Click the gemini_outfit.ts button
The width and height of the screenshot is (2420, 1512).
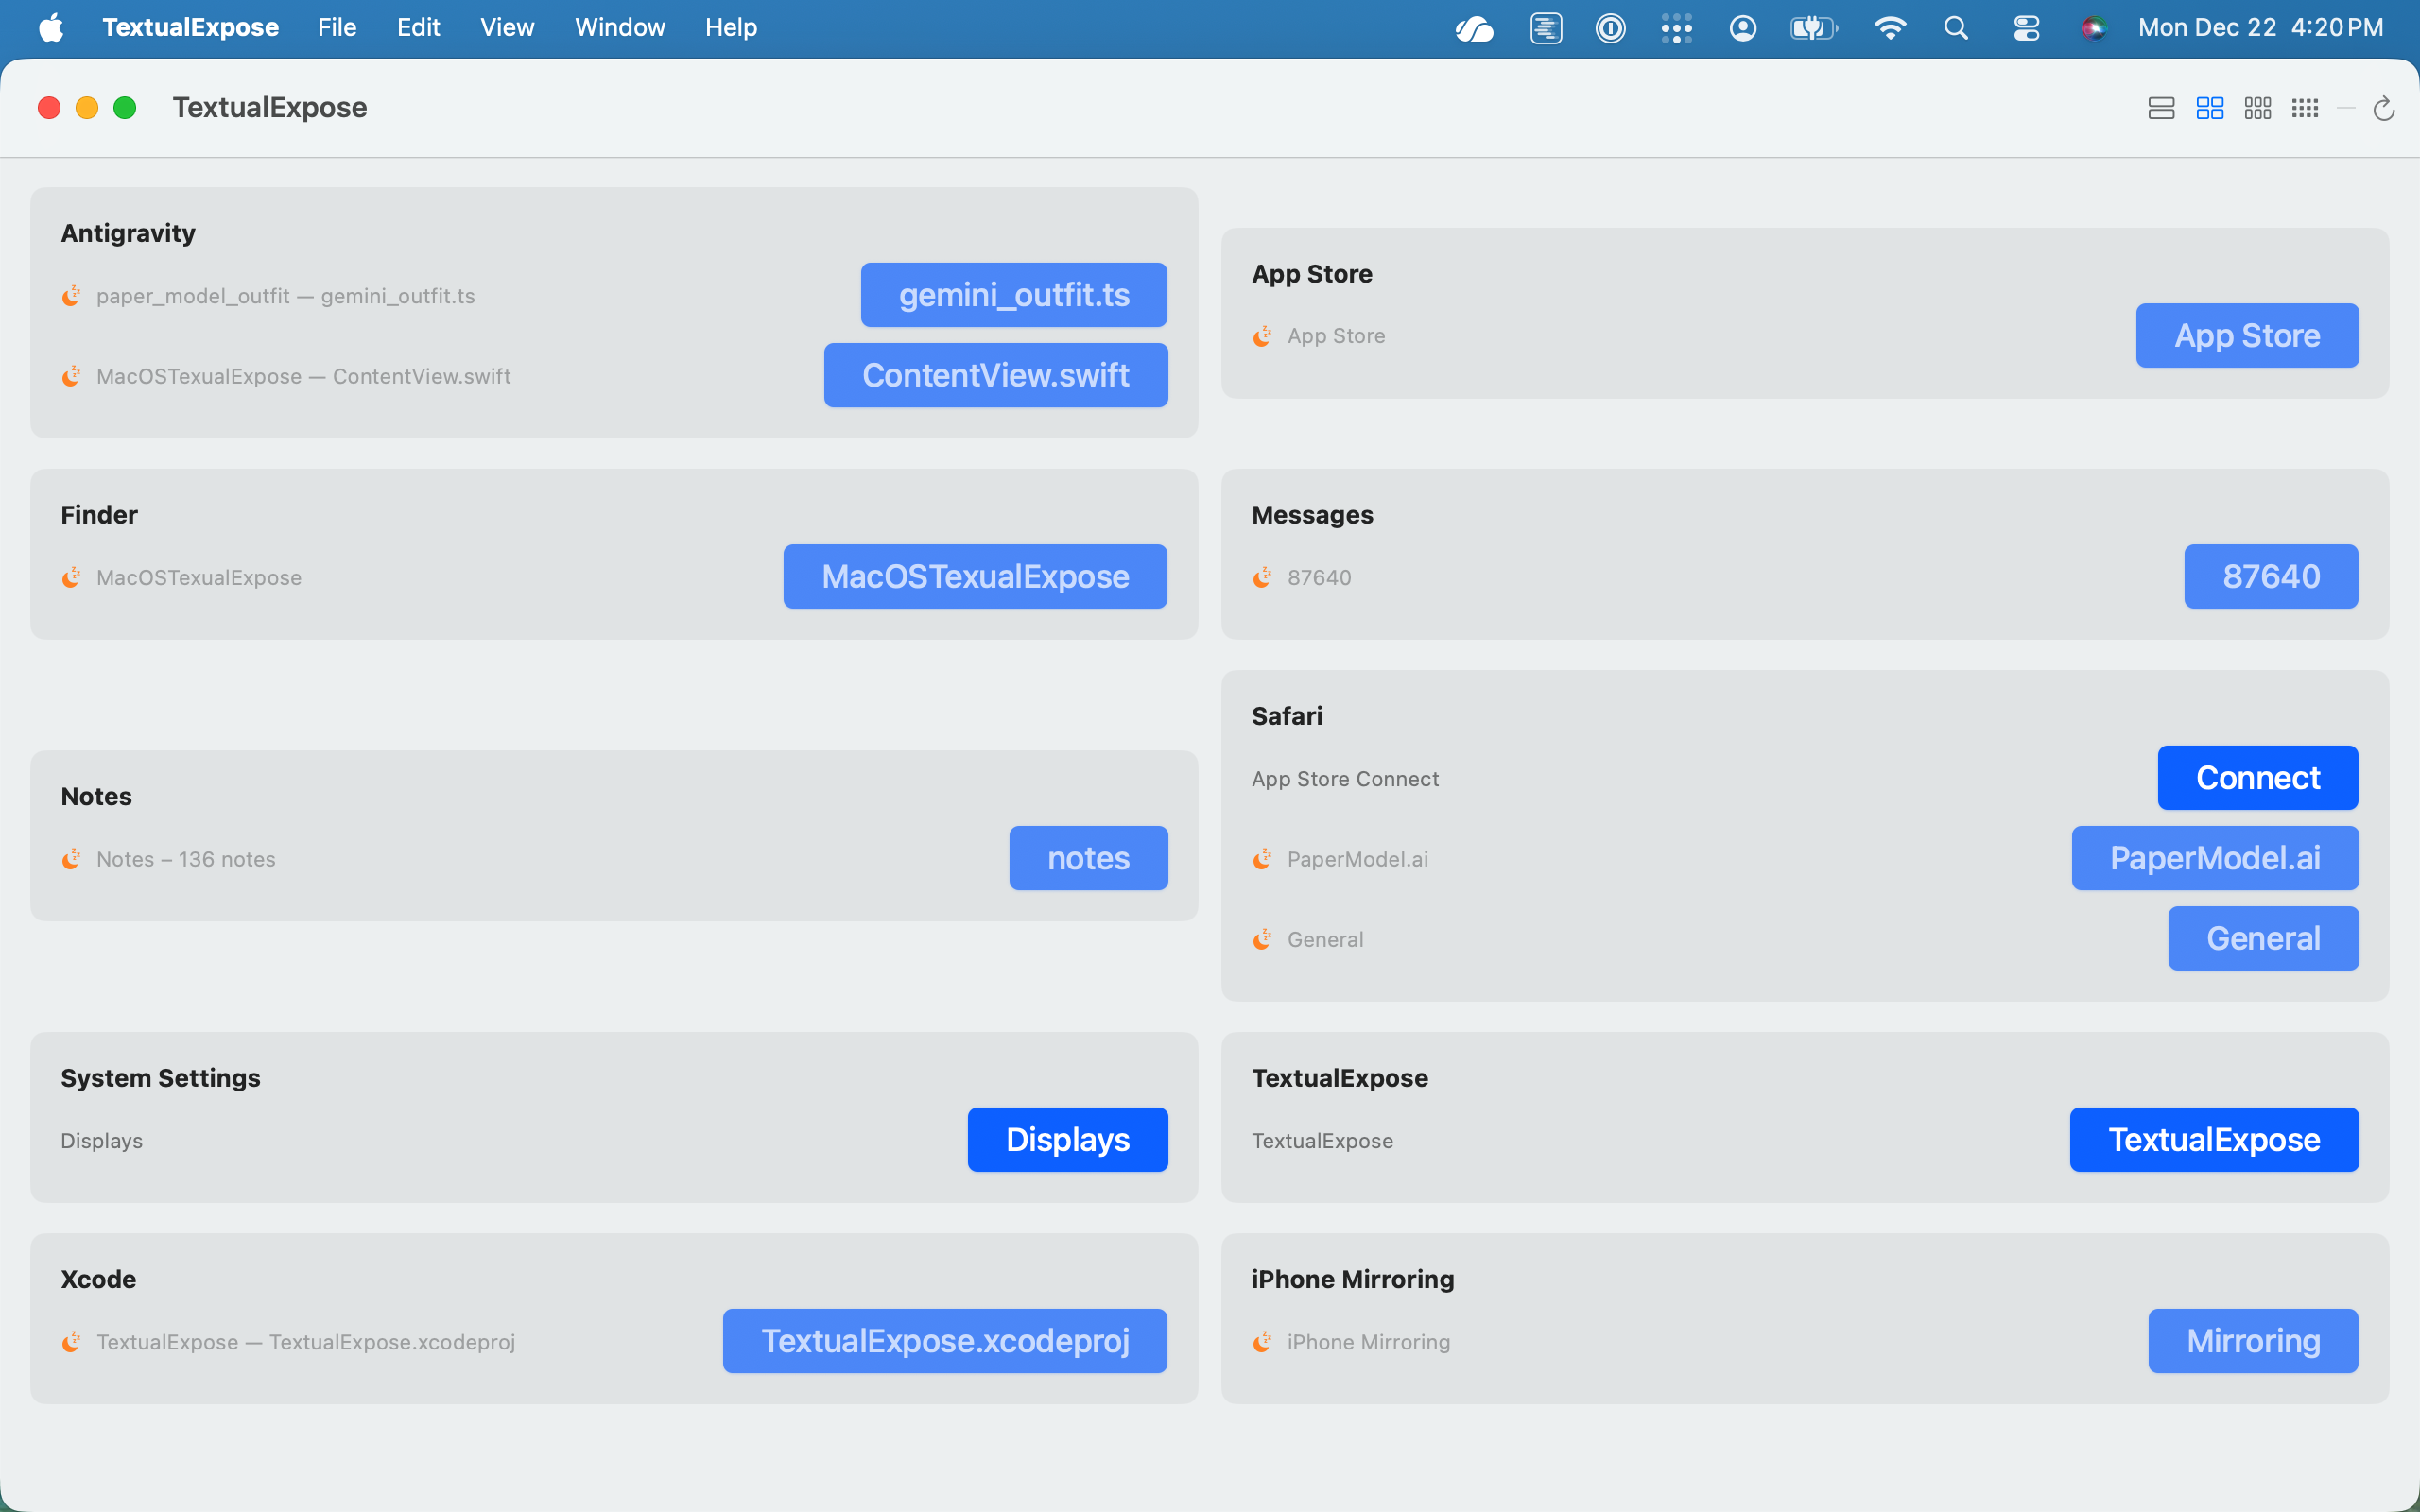[1013, 295]
